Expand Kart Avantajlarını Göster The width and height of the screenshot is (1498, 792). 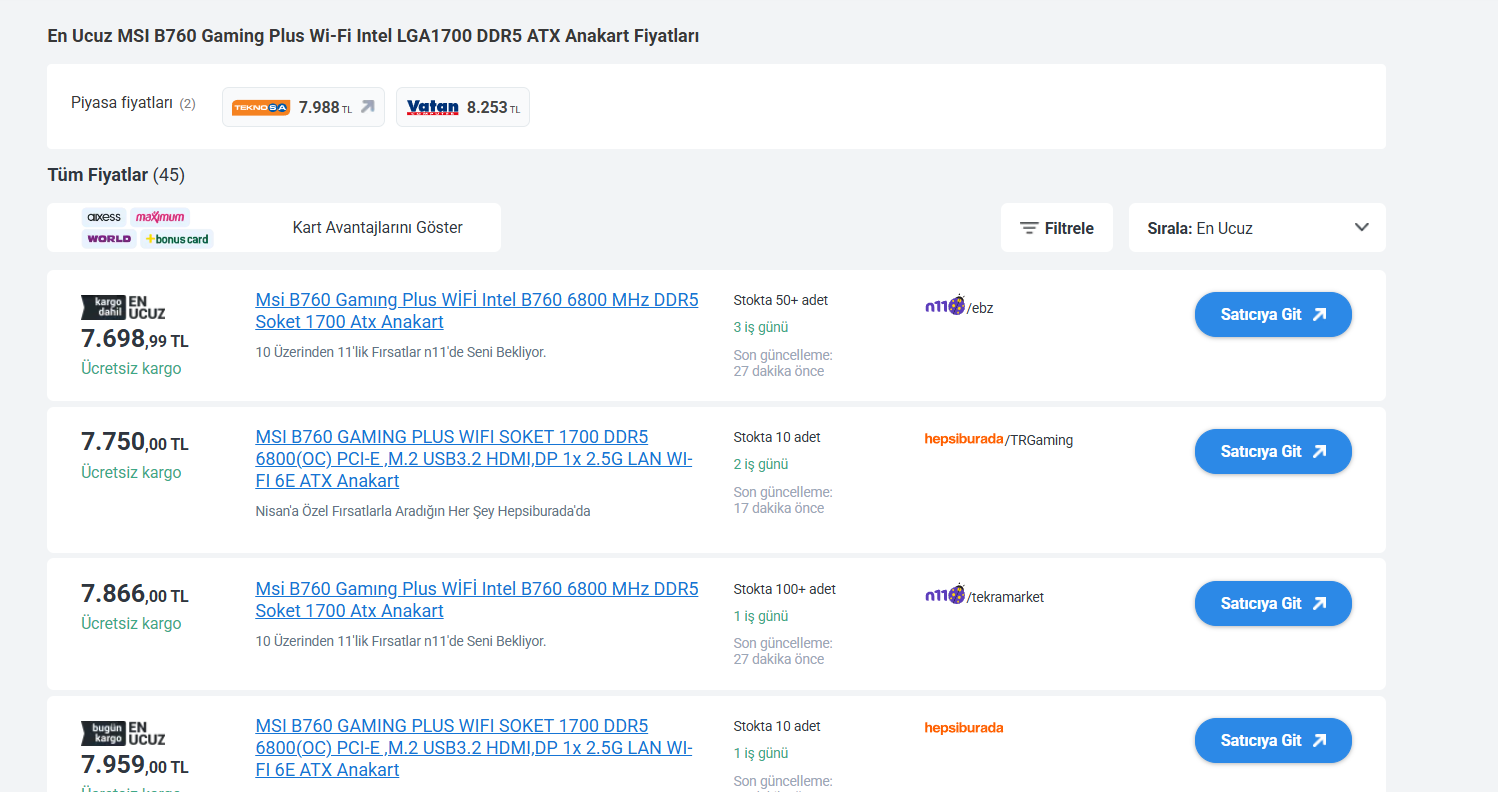(x=377, y=228)
